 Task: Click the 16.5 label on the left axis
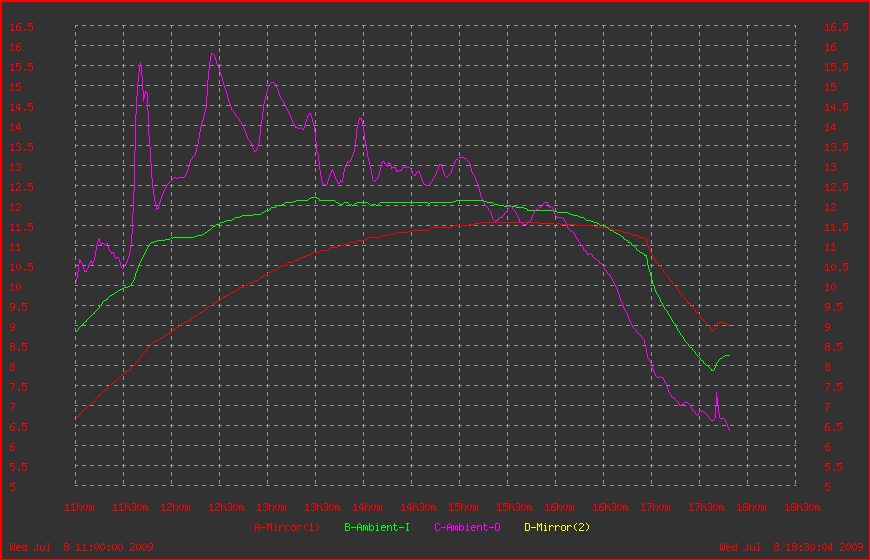21,27
